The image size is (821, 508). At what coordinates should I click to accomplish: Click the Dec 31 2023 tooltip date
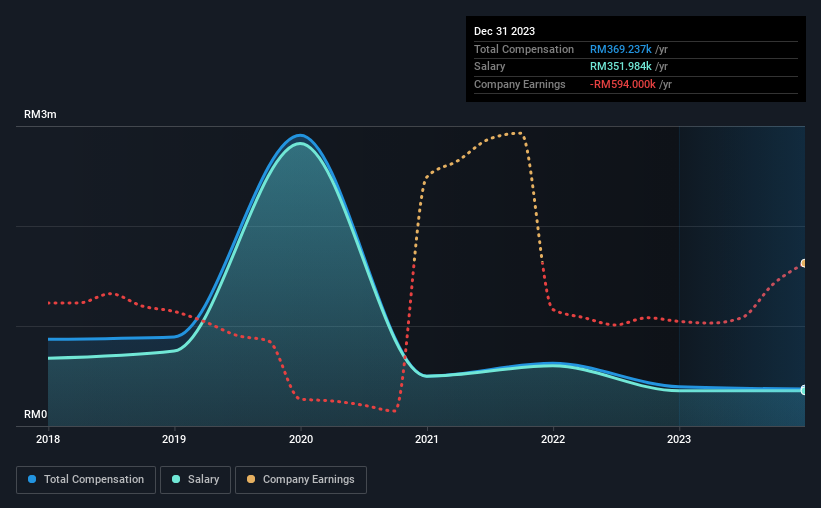pyautogui.click(x=504, y=31)
